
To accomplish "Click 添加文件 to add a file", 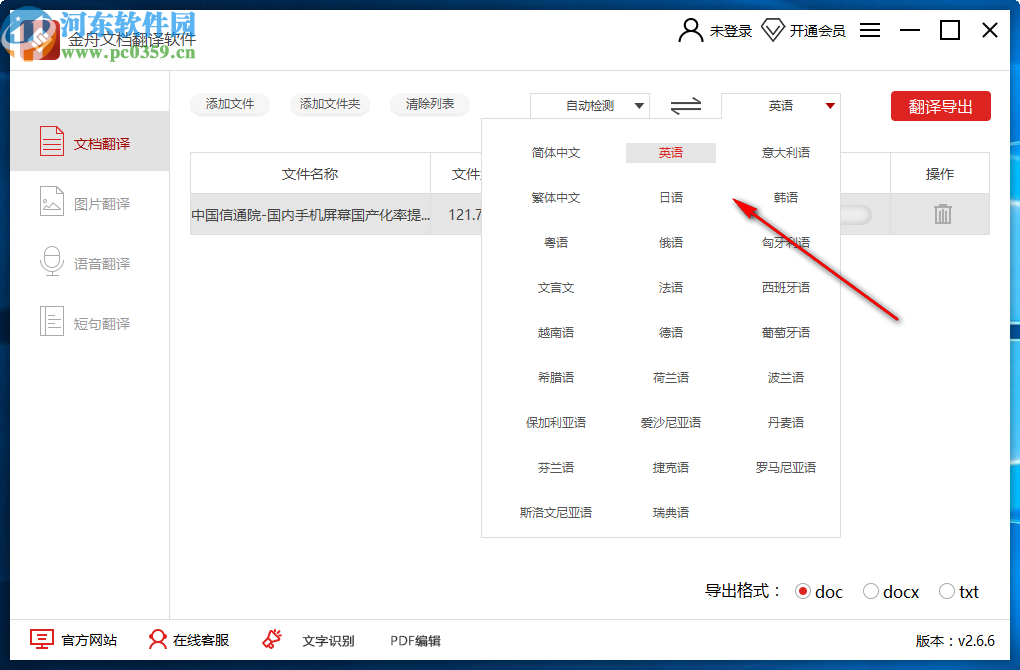I will [x=230, y=104].
